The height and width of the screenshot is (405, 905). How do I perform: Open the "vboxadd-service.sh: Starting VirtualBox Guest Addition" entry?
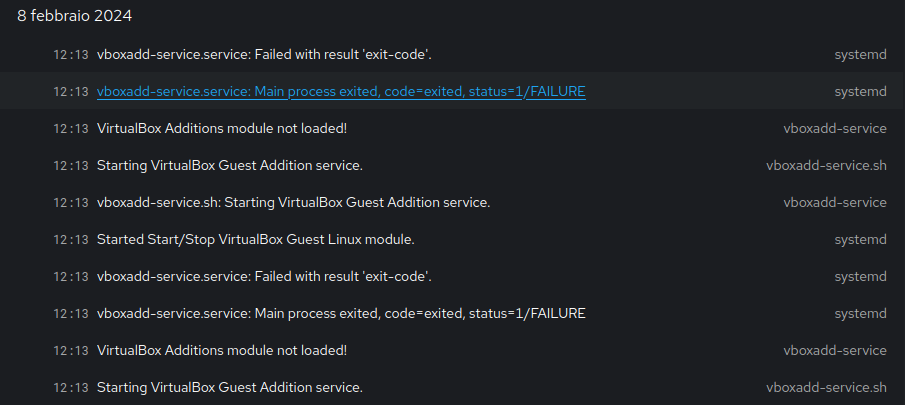293,202
